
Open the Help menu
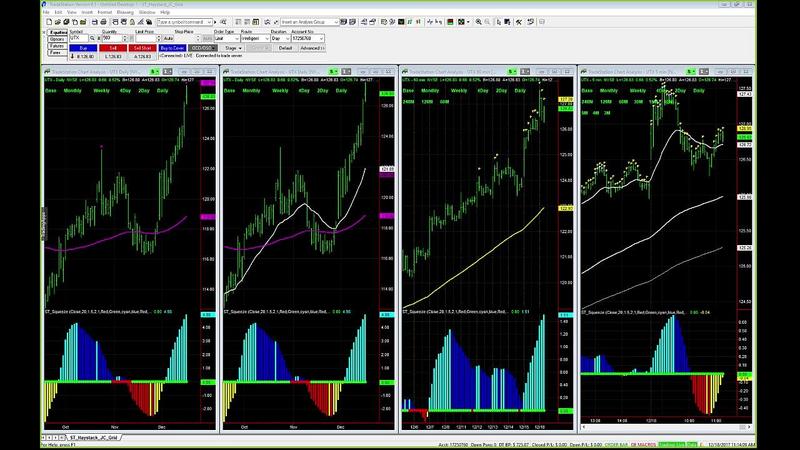click(165, 12)
